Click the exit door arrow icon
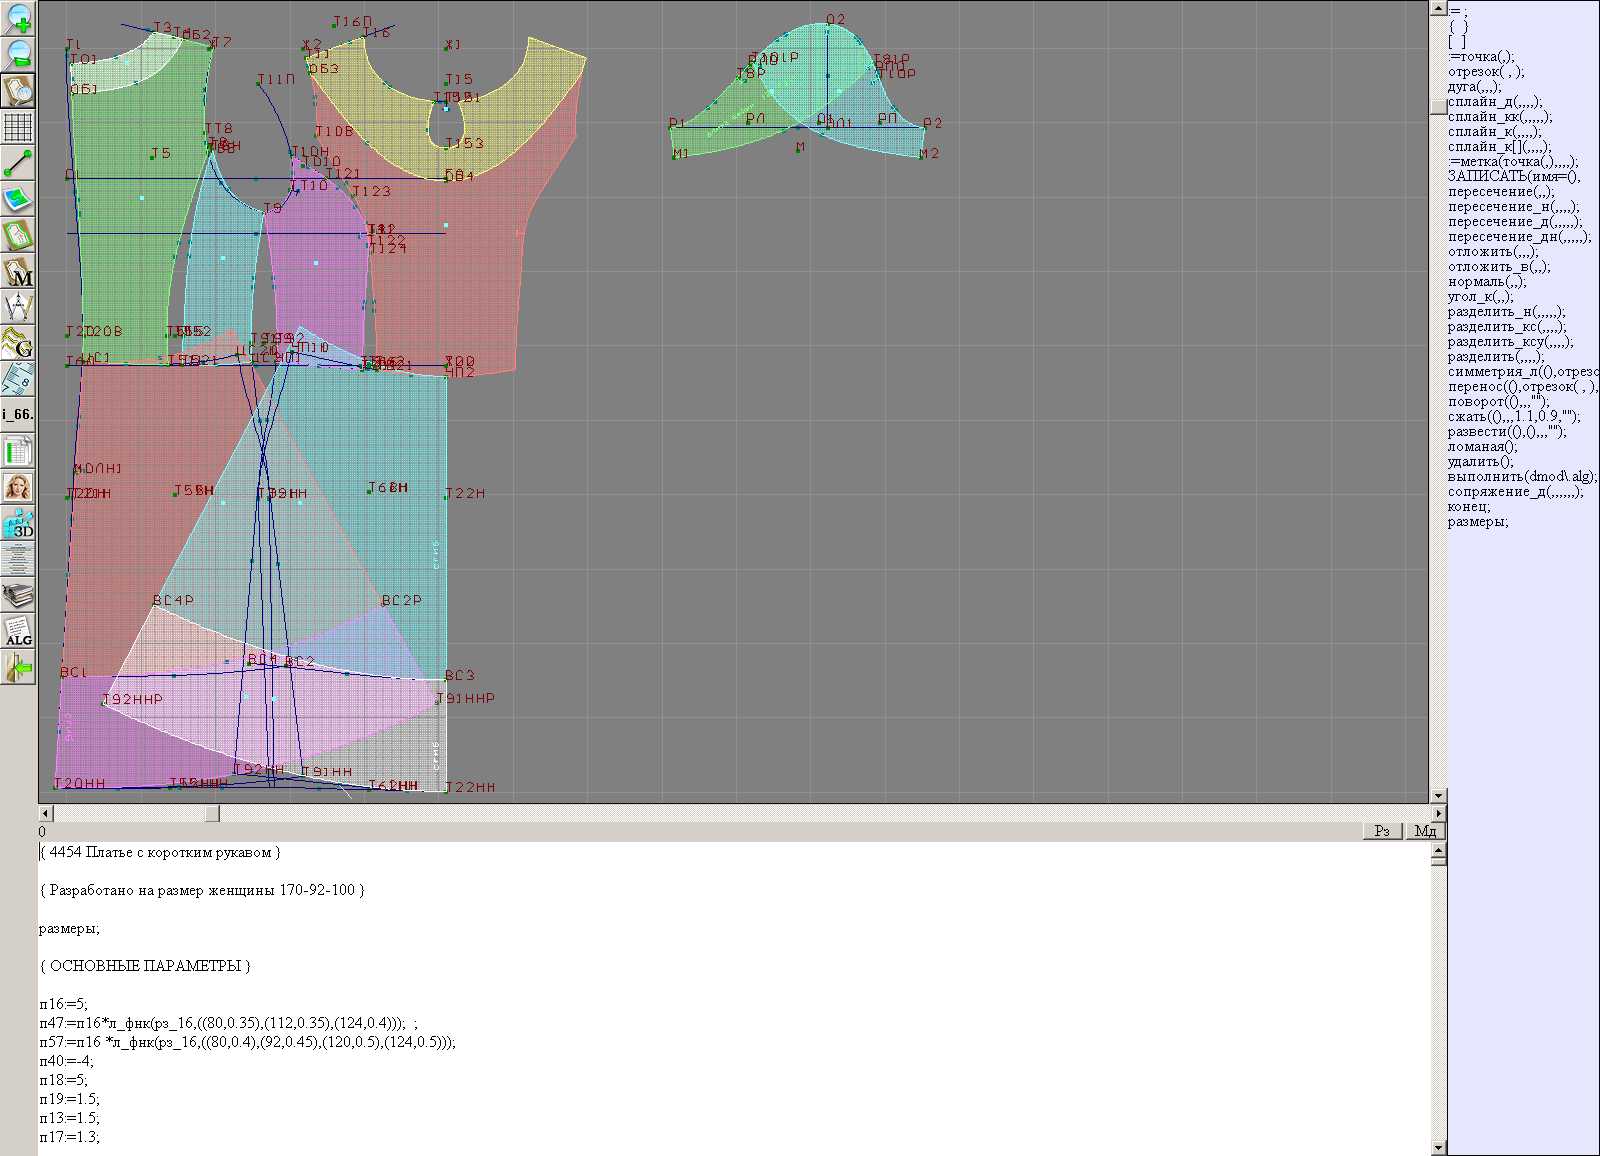The image size is (1600, 1156). pyautogui.click(x=18, y=667)
